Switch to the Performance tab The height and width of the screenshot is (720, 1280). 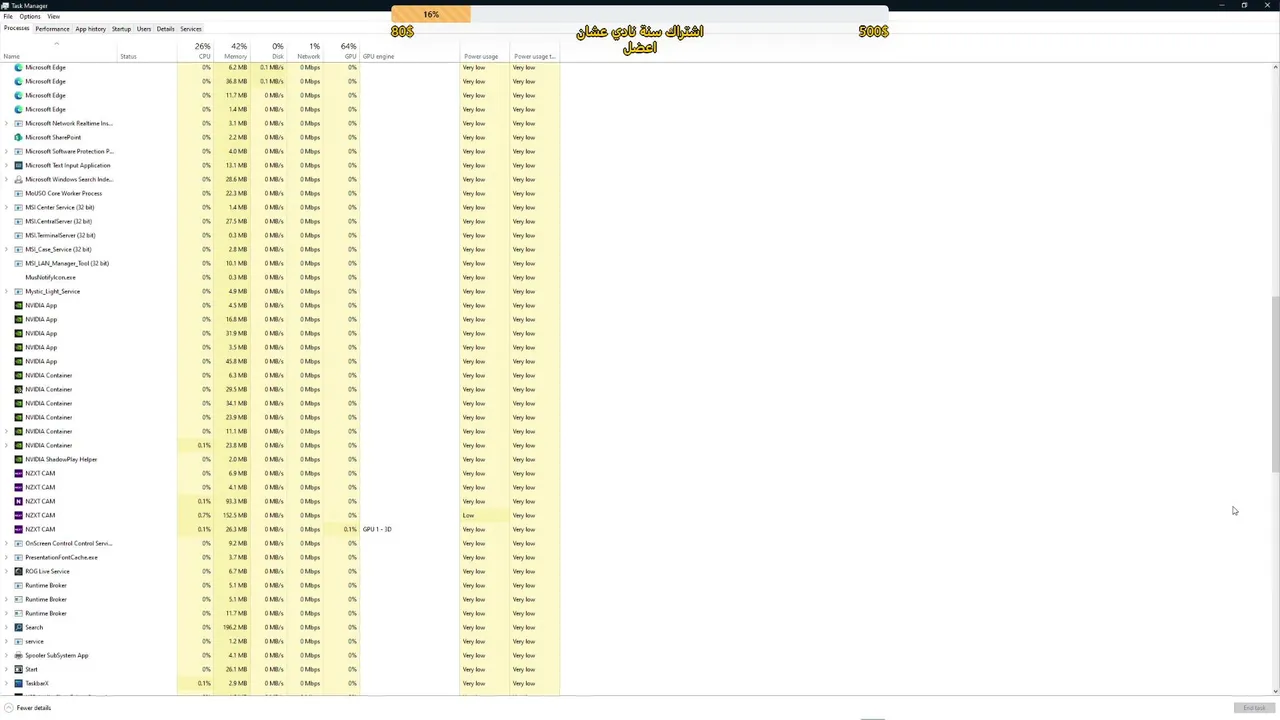52,29
